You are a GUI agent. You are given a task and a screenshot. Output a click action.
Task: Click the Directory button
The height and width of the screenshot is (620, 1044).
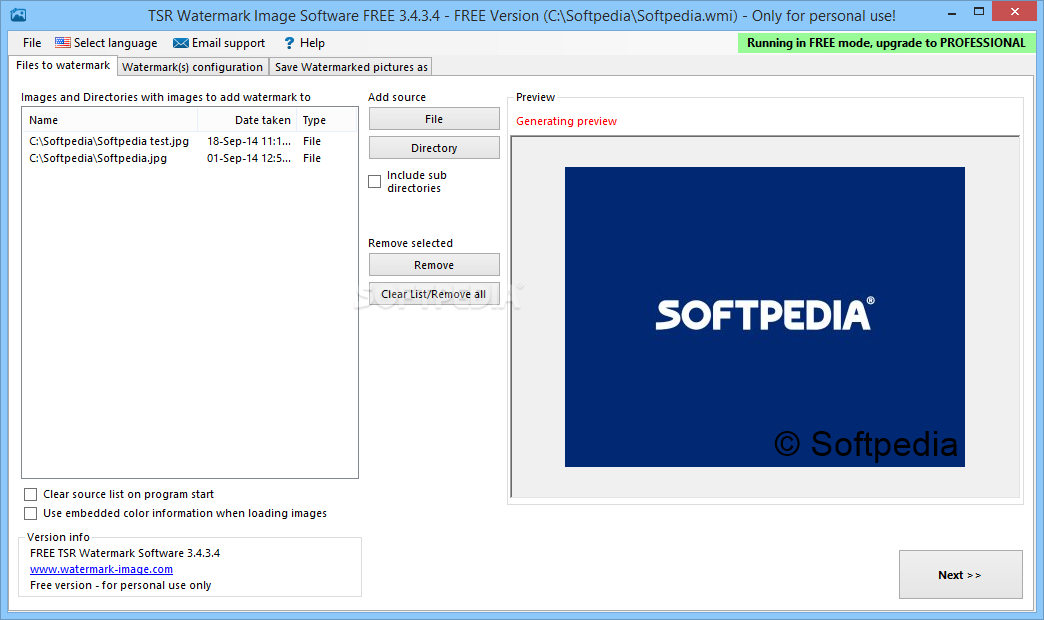[x=434, y=148]
